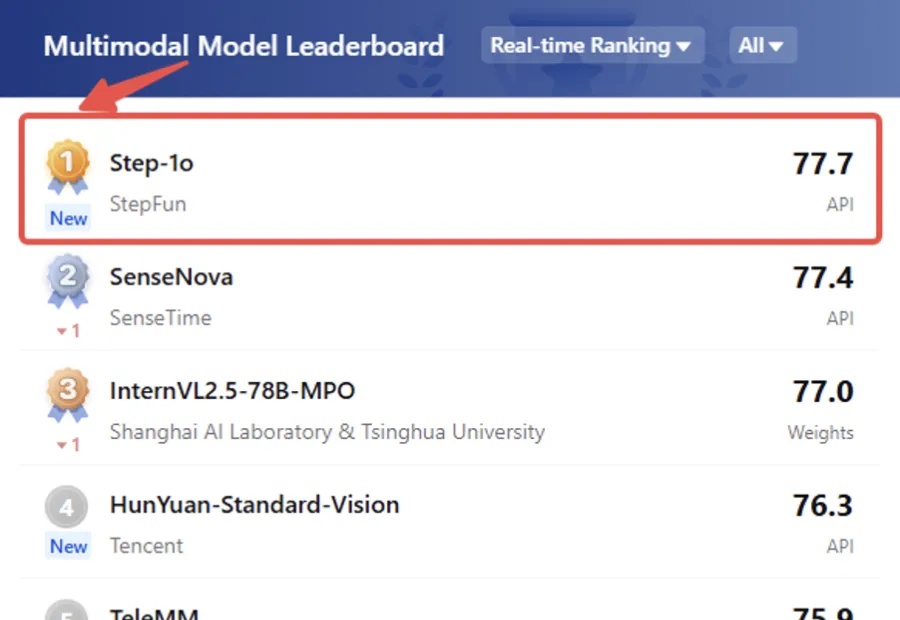900x620 pixels.
Task: Click the New badge beside Tencent
Action: [68, 546]
